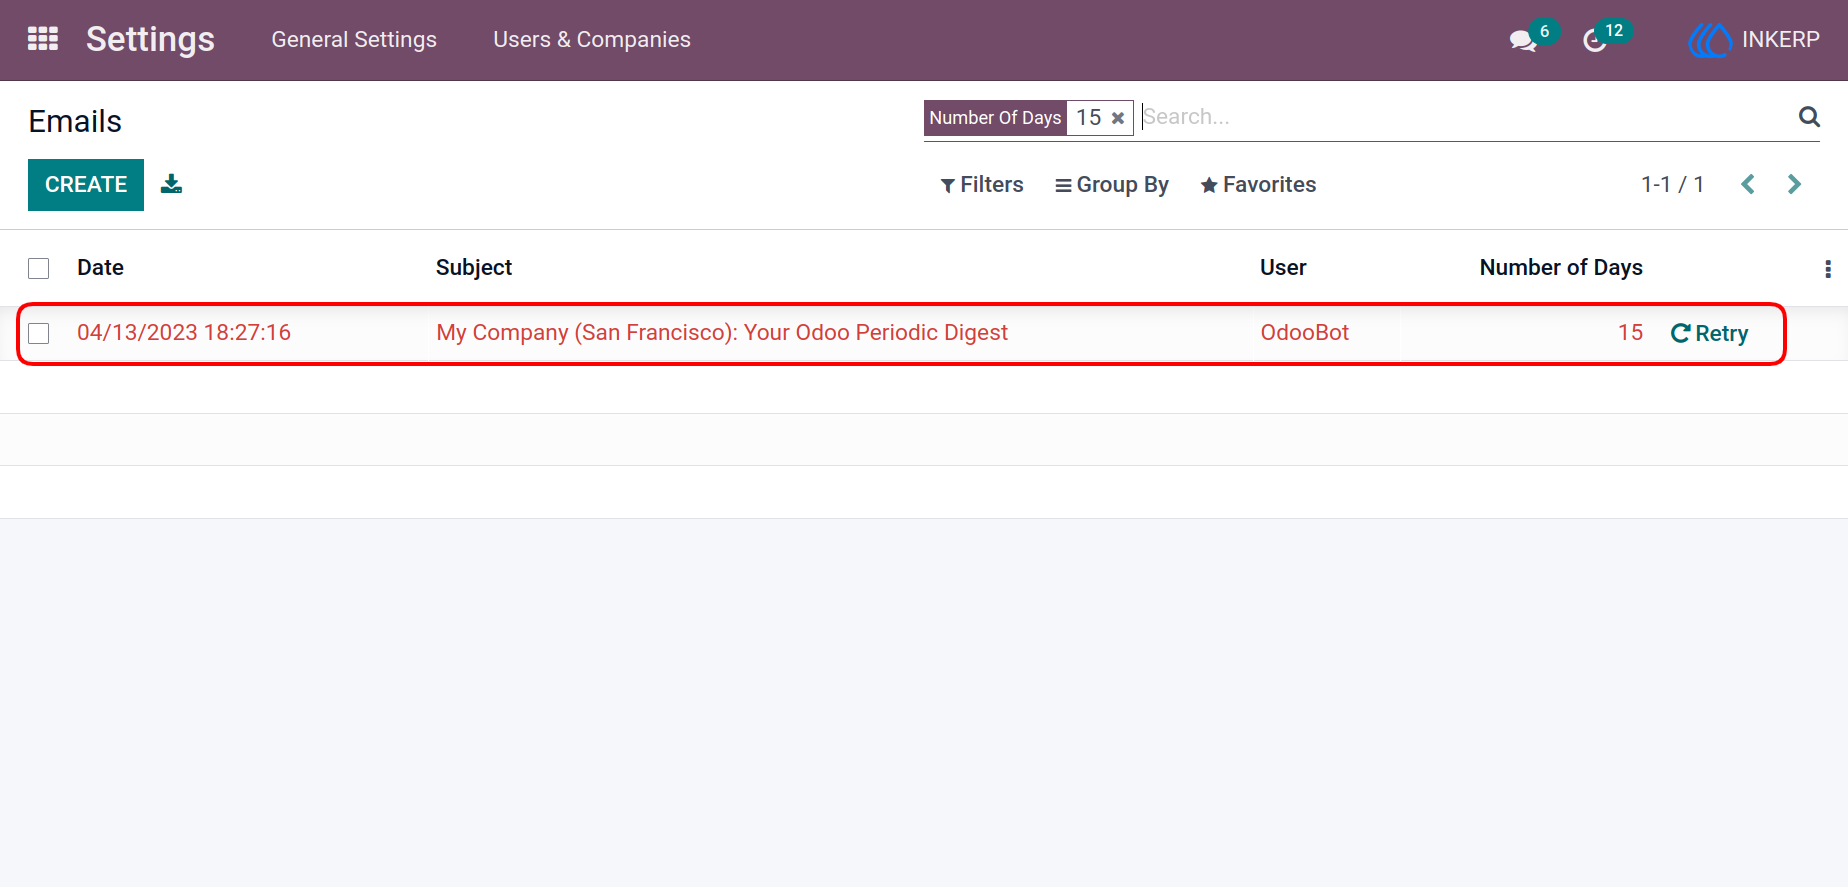Viewport: 1848px width, 888px height.
Task: Click the Number Of Days facet label
Action: pos(995,118)
